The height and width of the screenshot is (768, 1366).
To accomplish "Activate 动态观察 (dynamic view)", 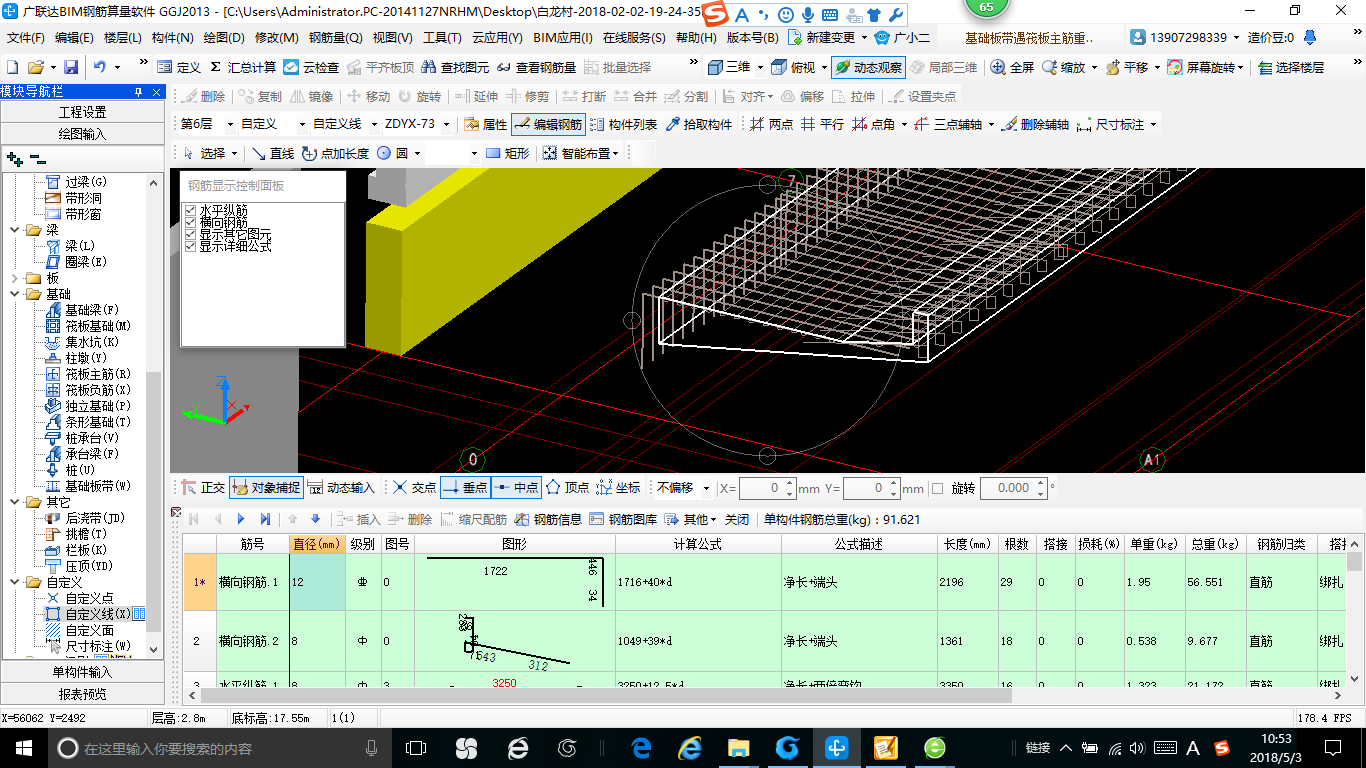I will 867,67.
